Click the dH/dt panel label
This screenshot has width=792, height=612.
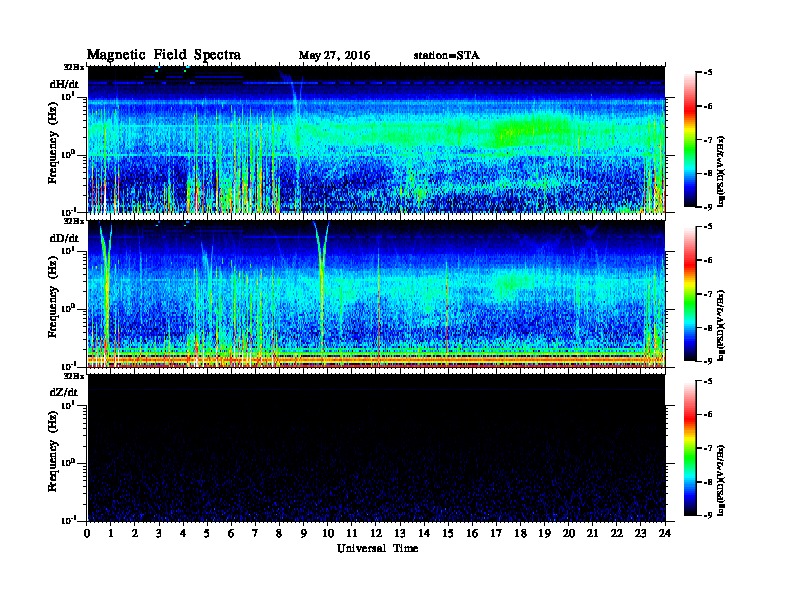tap(64, 84)
